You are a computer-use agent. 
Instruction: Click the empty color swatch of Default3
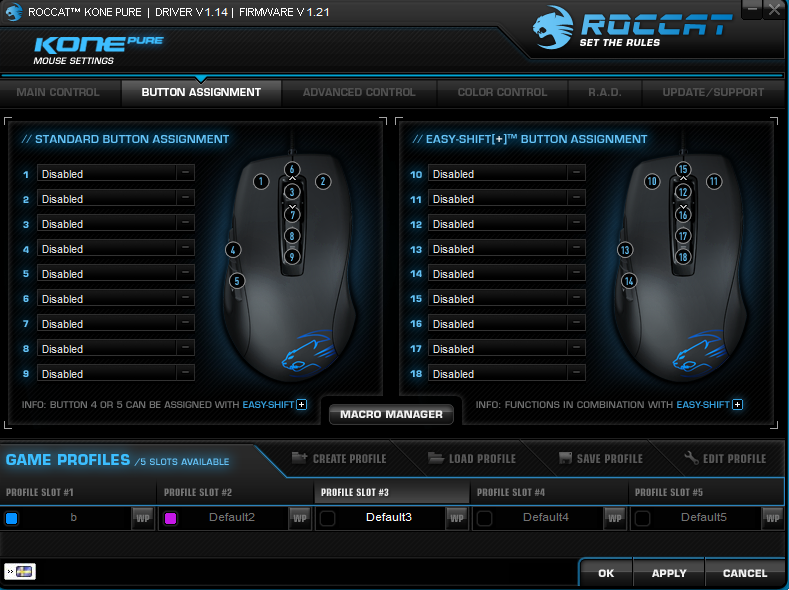[x=328, y=518]
